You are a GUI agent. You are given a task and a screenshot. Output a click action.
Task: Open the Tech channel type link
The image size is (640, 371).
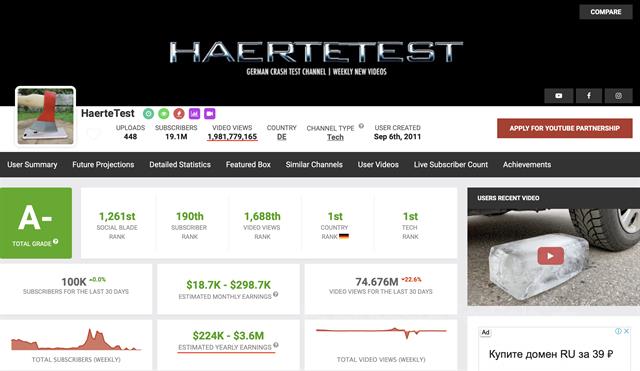point(335,137)
